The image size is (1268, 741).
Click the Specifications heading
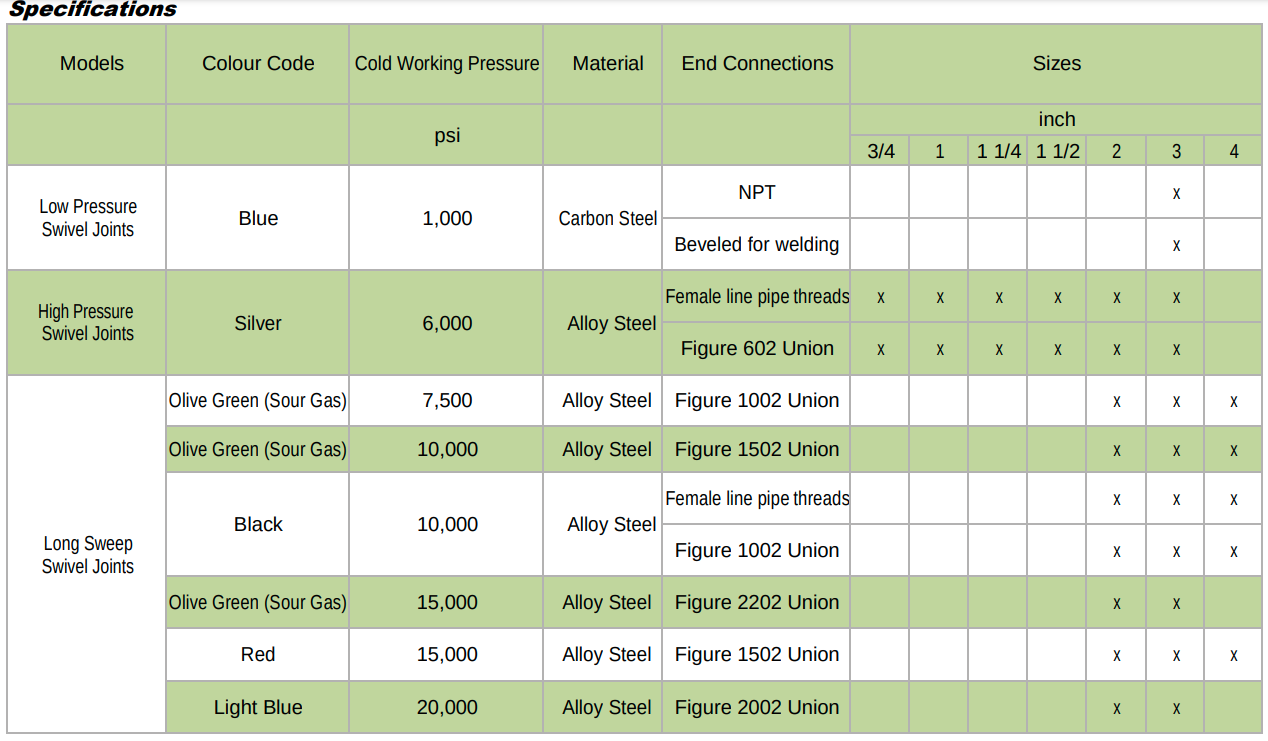click(92, 9)
